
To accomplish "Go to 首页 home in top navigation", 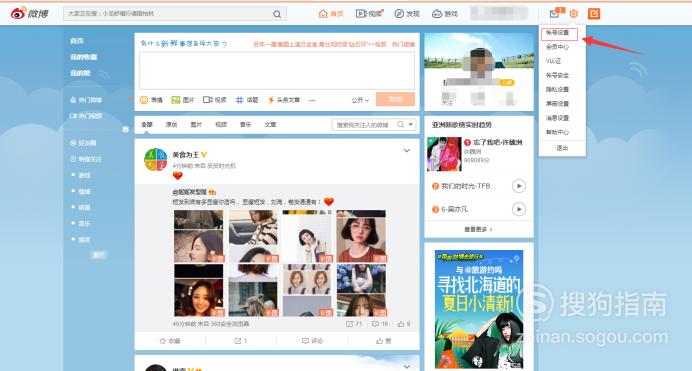I will (331, 14).
